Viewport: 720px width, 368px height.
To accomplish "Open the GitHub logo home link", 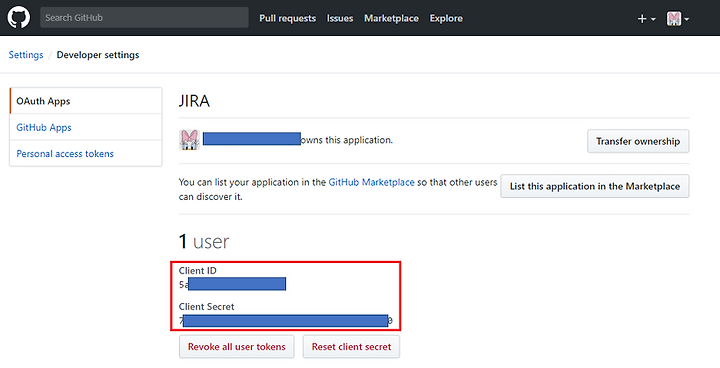I will pyautogui.click(x=19, y=18).
